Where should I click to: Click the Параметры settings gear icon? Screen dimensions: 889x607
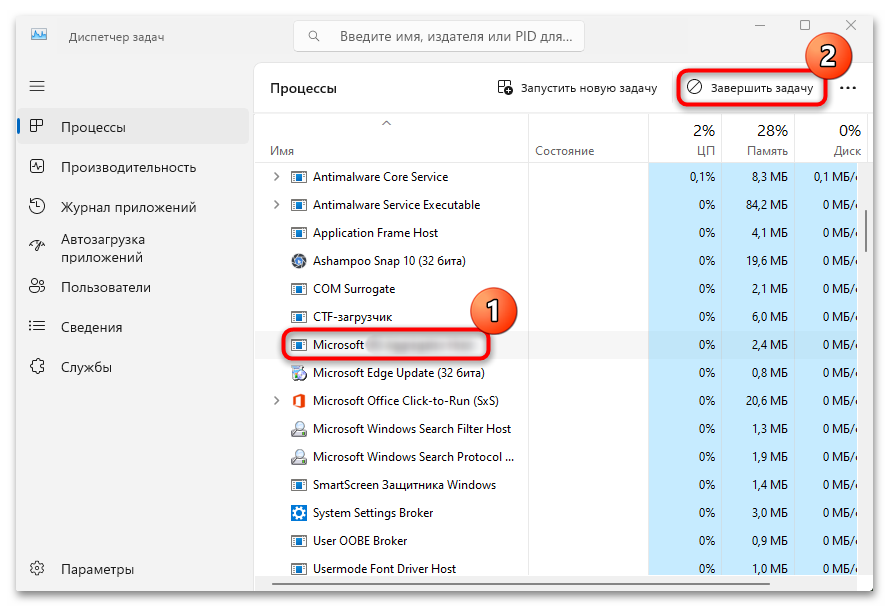coord(37,568)
